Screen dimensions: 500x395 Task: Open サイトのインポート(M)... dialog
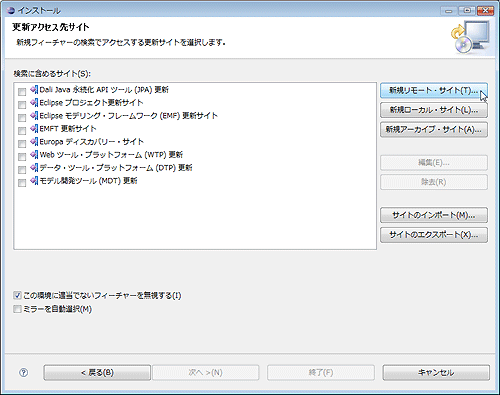[x=434, y=215]
